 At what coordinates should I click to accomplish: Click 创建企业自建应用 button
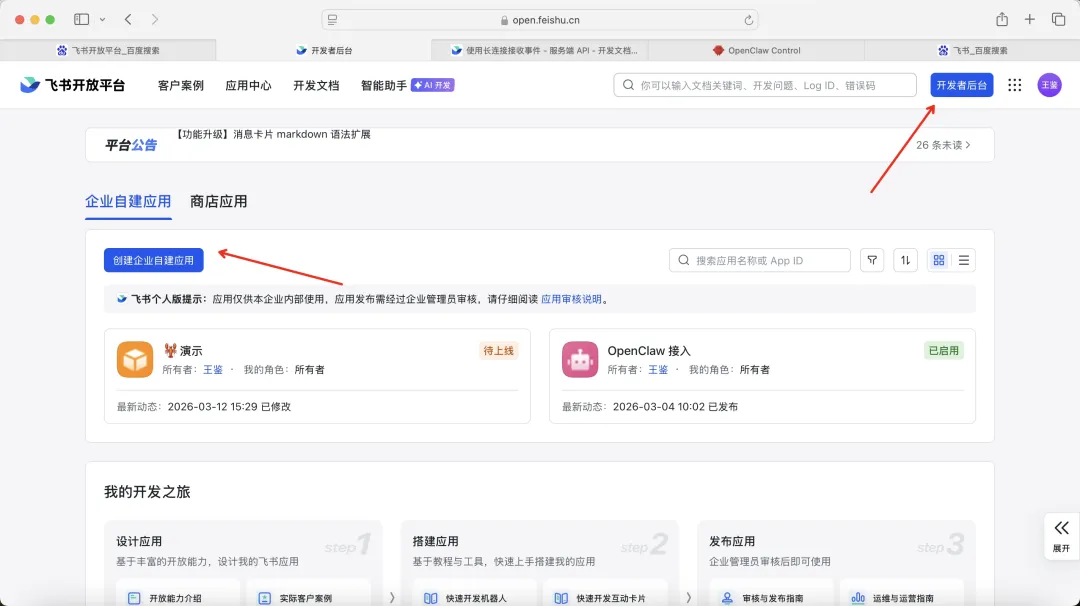[x=154, y=260]
